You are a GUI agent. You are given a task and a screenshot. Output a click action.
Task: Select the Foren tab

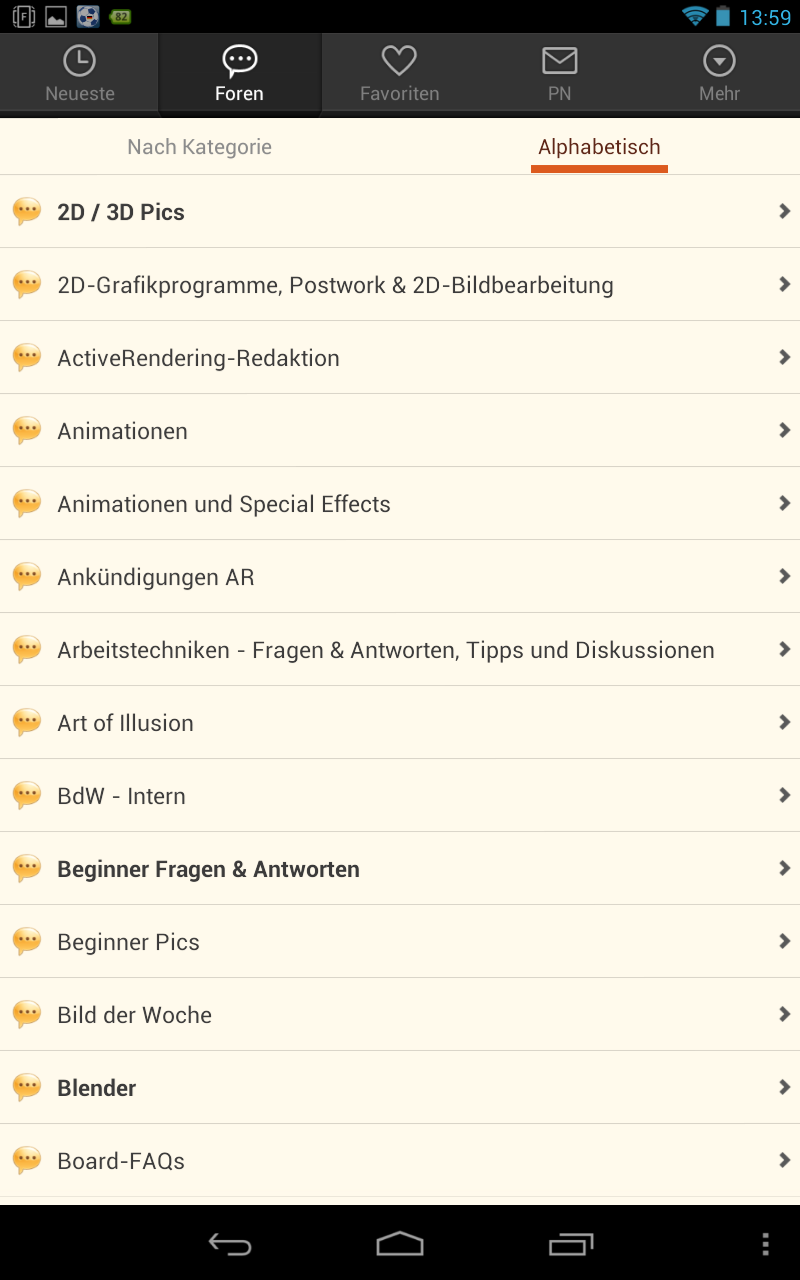point(239,73)
